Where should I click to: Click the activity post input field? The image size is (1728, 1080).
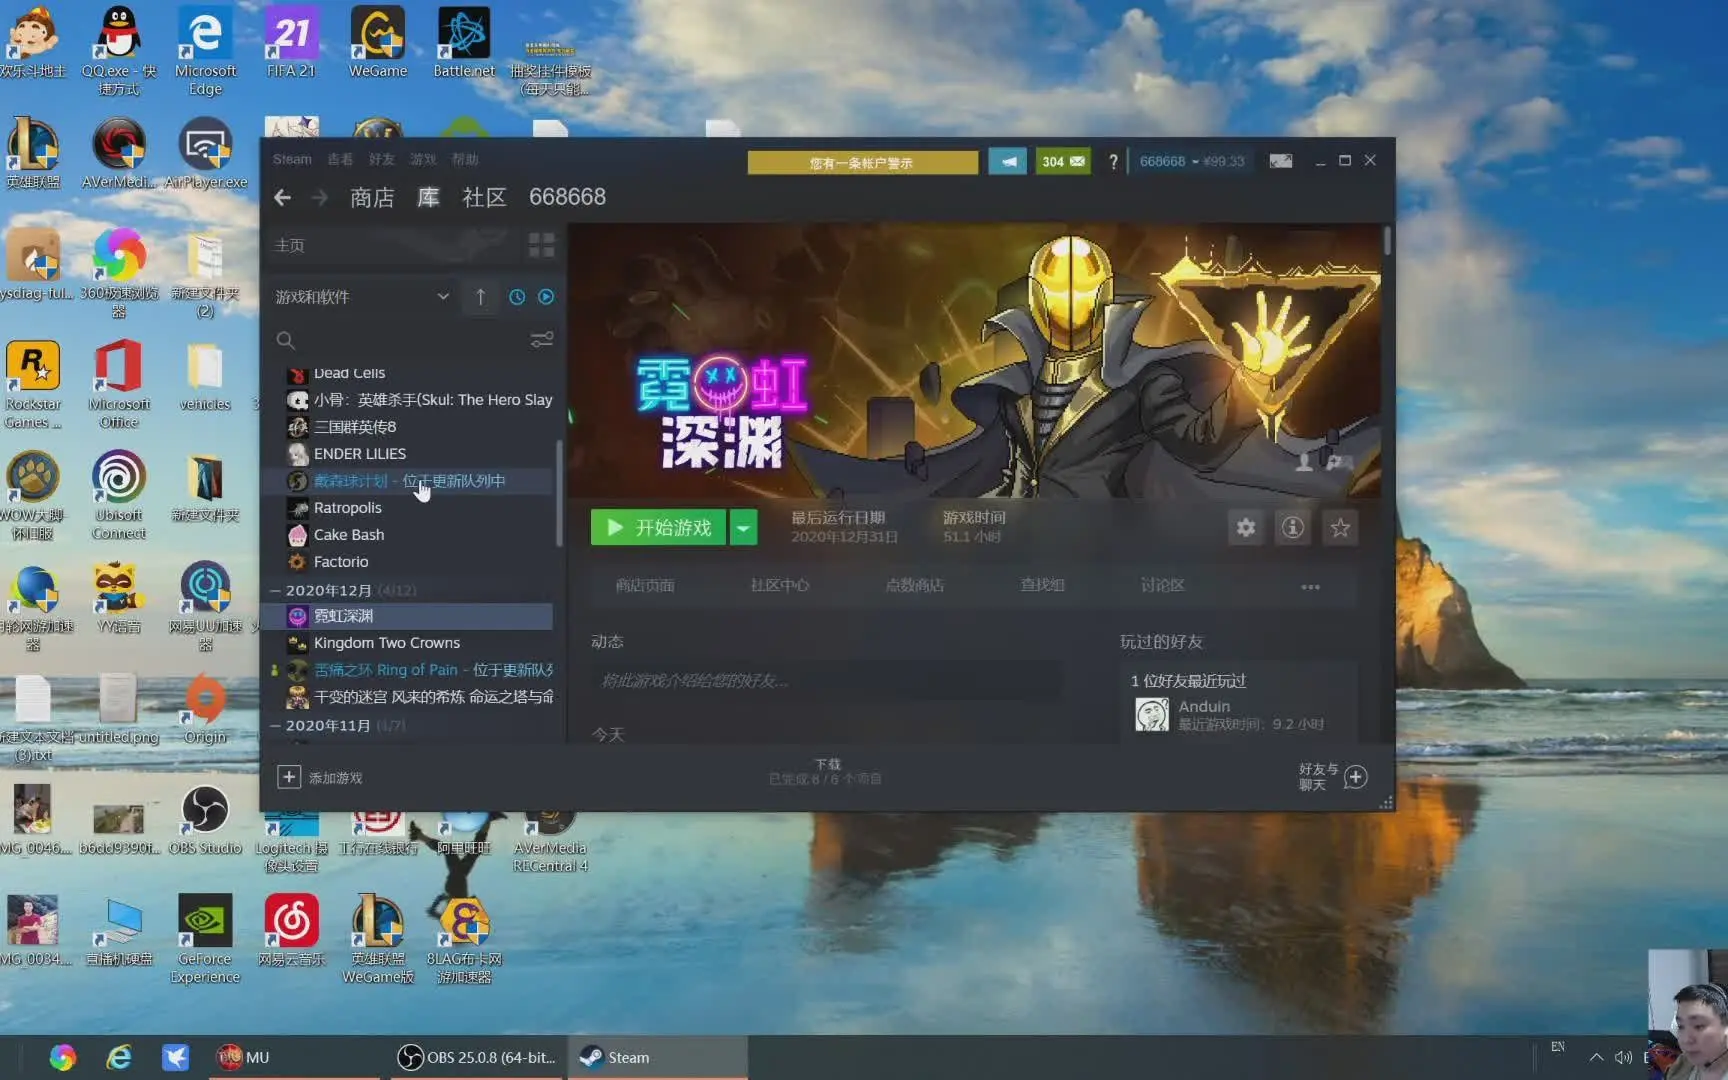[x=826, y=680]
